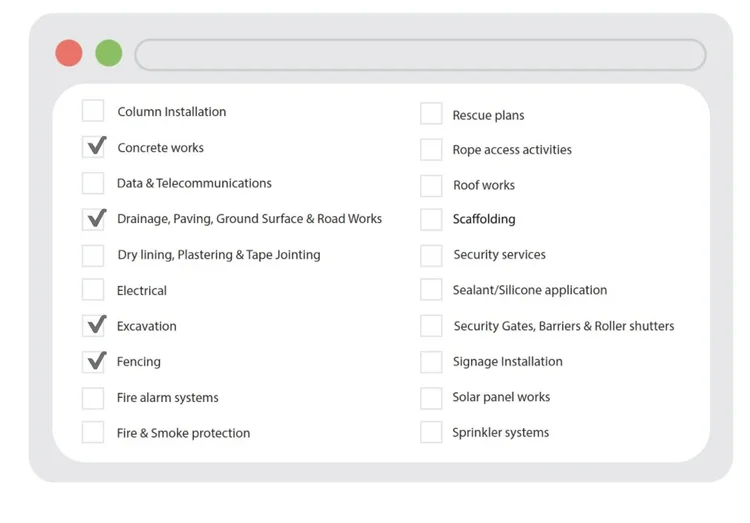Enable the Scaffolding checkbox
750x523 pixels.
(431, 219)
